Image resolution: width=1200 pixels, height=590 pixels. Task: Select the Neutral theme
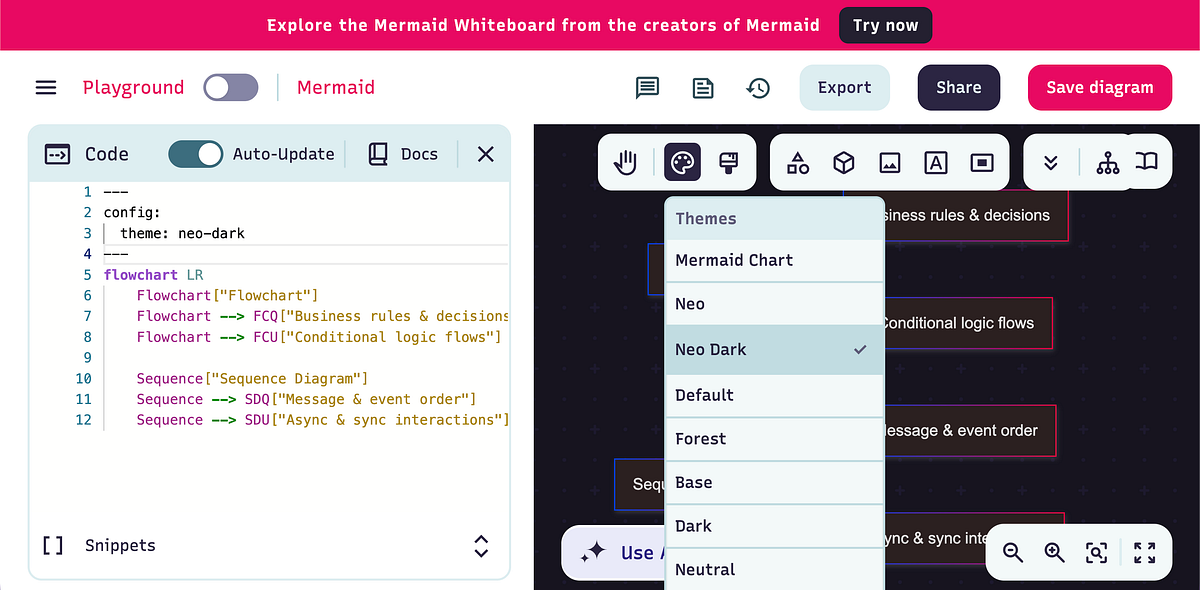pyautogui.click(x=774, y=570)
